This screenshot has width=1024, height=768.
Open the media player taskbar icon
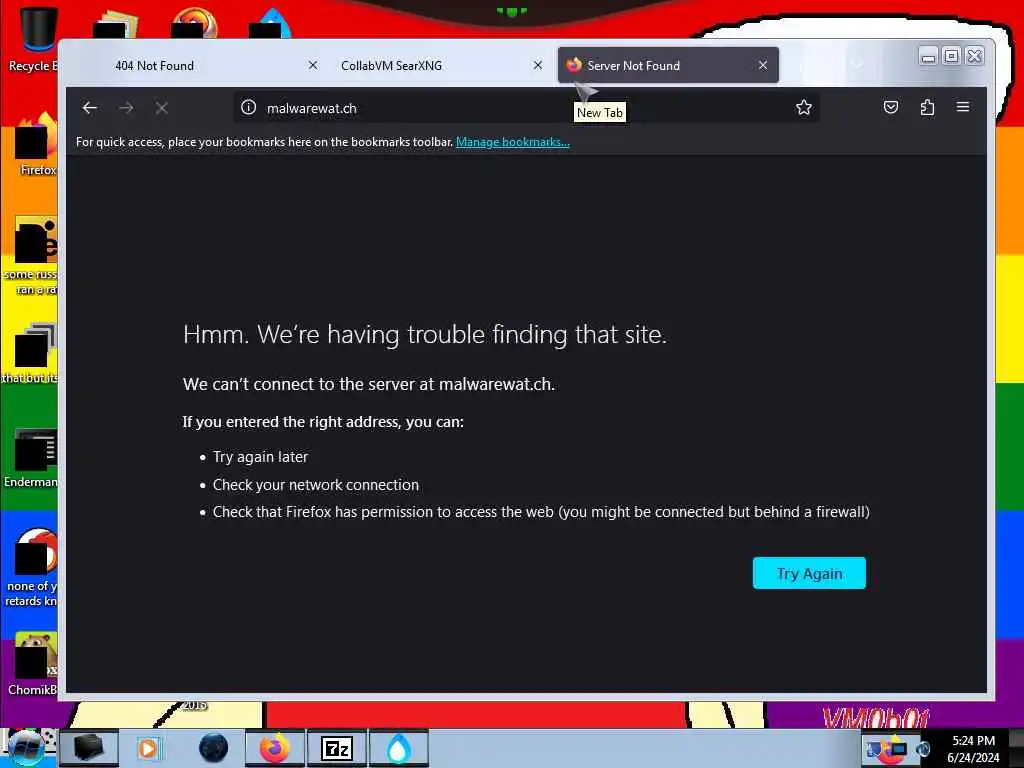149,748
